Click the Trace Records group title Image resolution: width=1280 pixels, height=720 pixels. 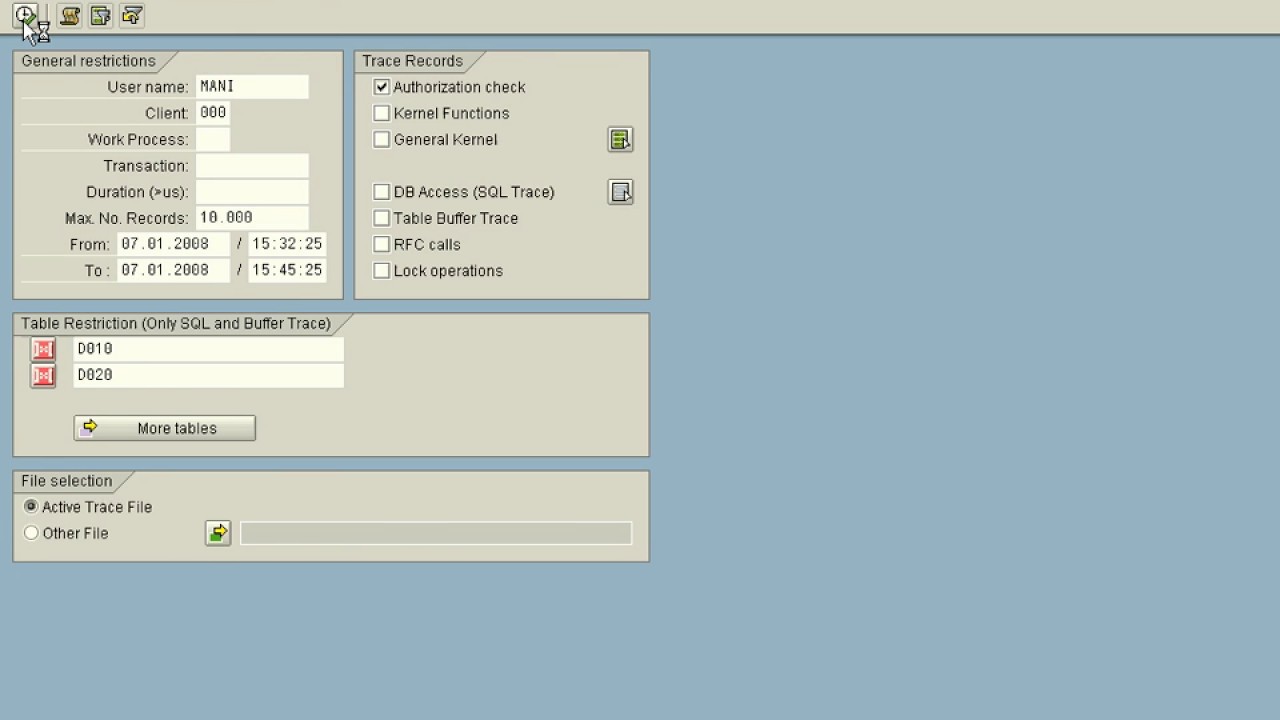pos(412,61)
